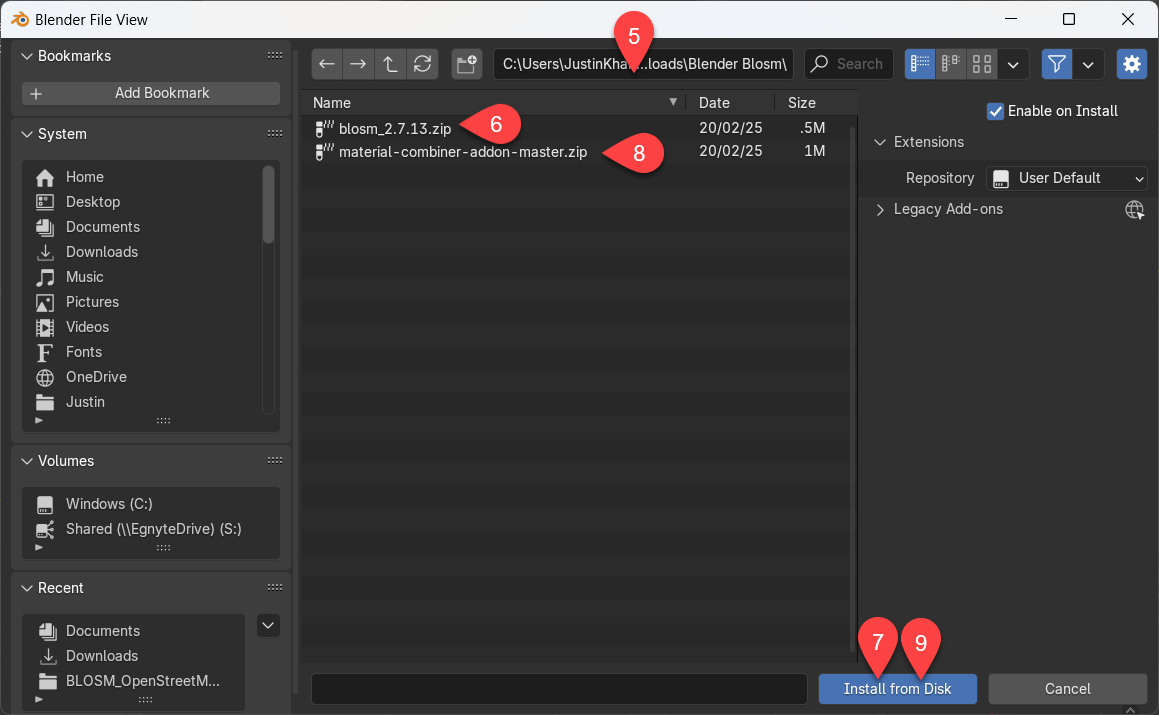Screen dimensions: 1159x715
Task: Switch to horizontal list display mode
Action: point(951,64)
